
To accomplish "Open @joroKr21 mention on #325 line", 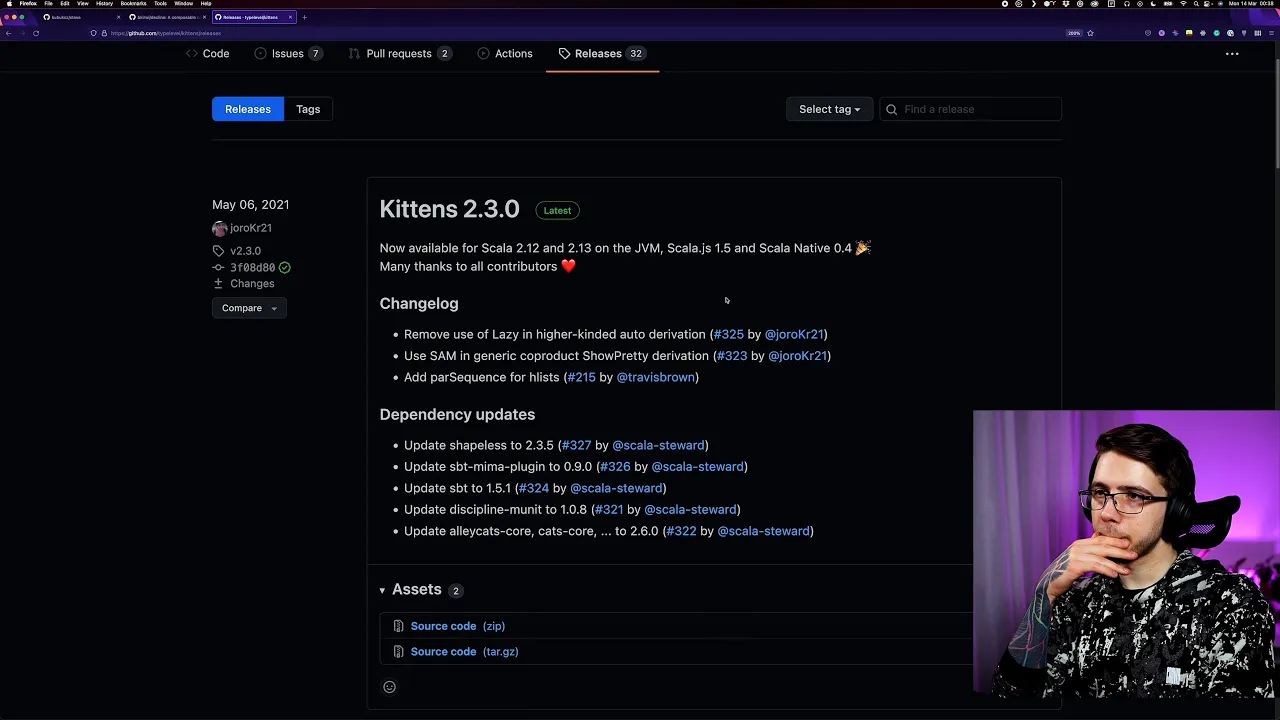I will click(794, 334).
